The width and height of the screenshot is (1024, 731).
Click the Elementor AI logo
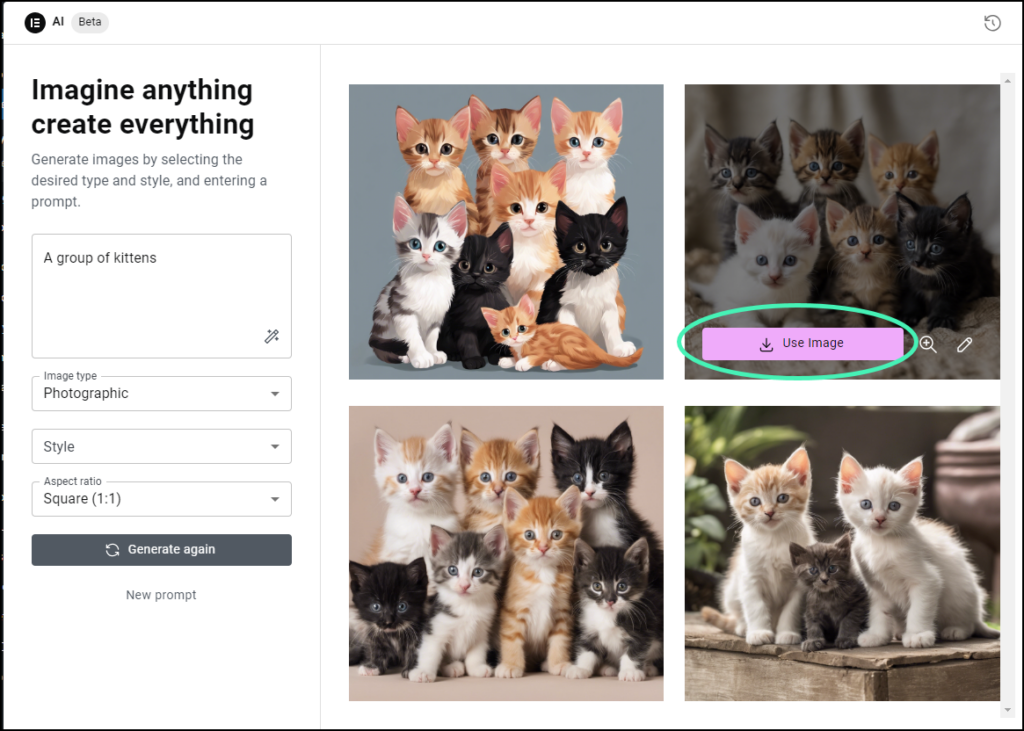pyautogui.click(x=36, y=22)
